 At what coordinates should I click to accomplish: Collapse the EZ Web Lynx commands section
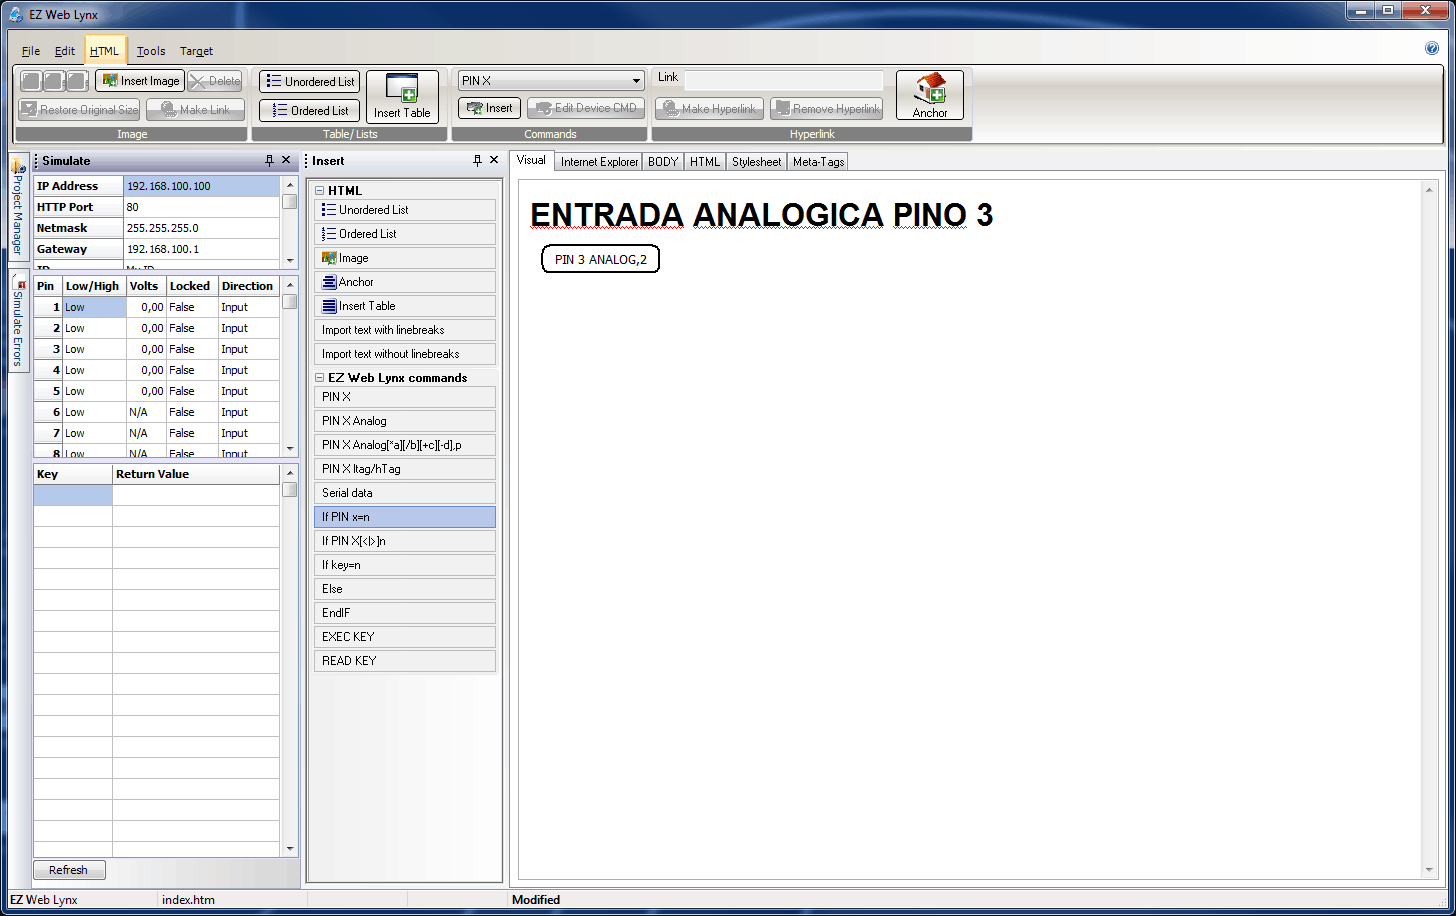coord(320,378)
